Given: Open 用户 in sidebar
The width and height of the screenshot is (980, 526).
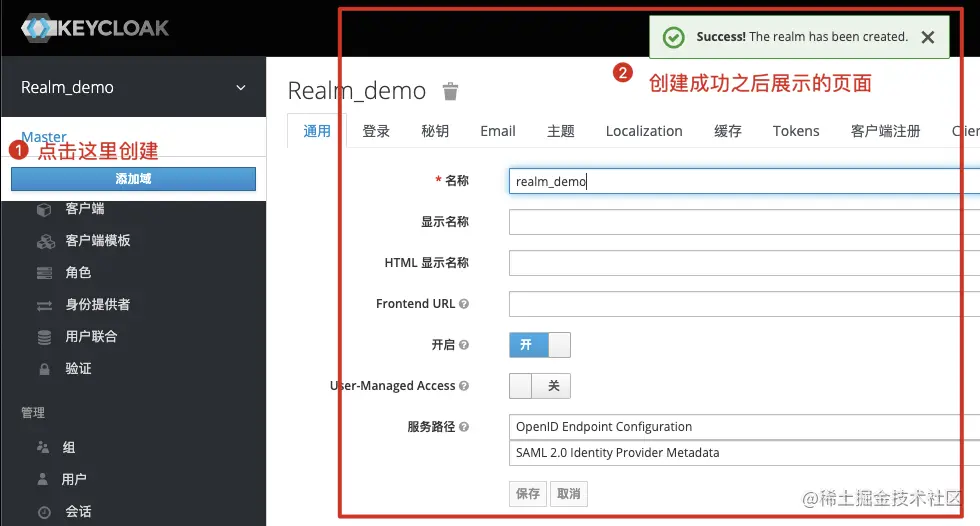Looking at the screenshot, I should coord(74,479).
